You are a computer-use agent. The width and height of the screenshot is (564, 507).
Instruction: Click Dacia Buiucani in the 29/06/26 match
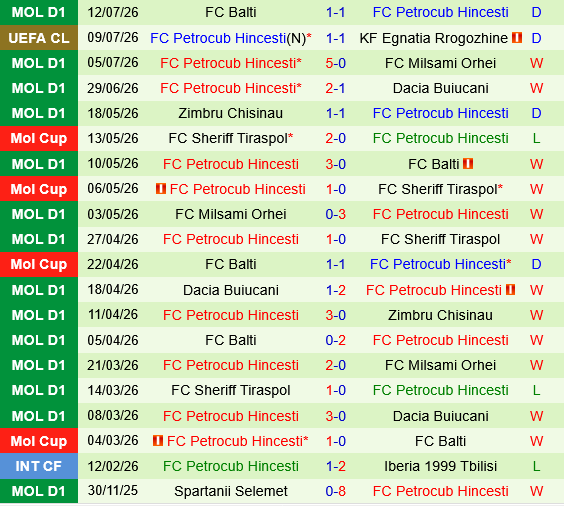coord(440,88)
